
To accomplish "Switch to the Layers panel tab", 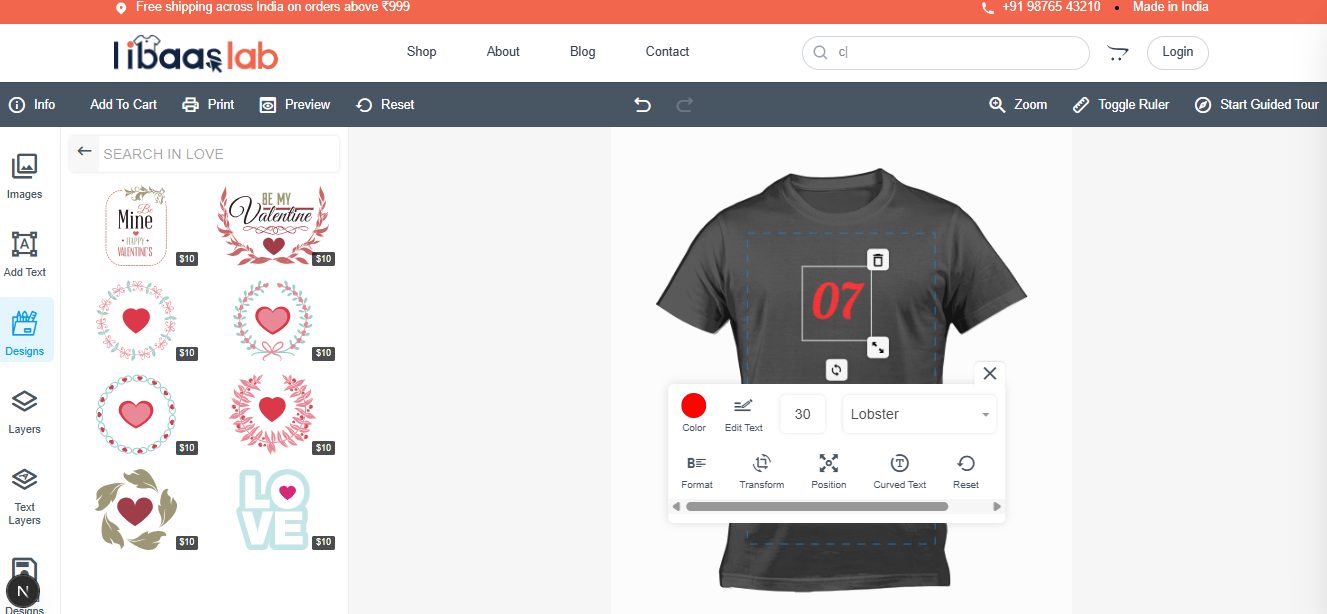I will coord(25,411).
